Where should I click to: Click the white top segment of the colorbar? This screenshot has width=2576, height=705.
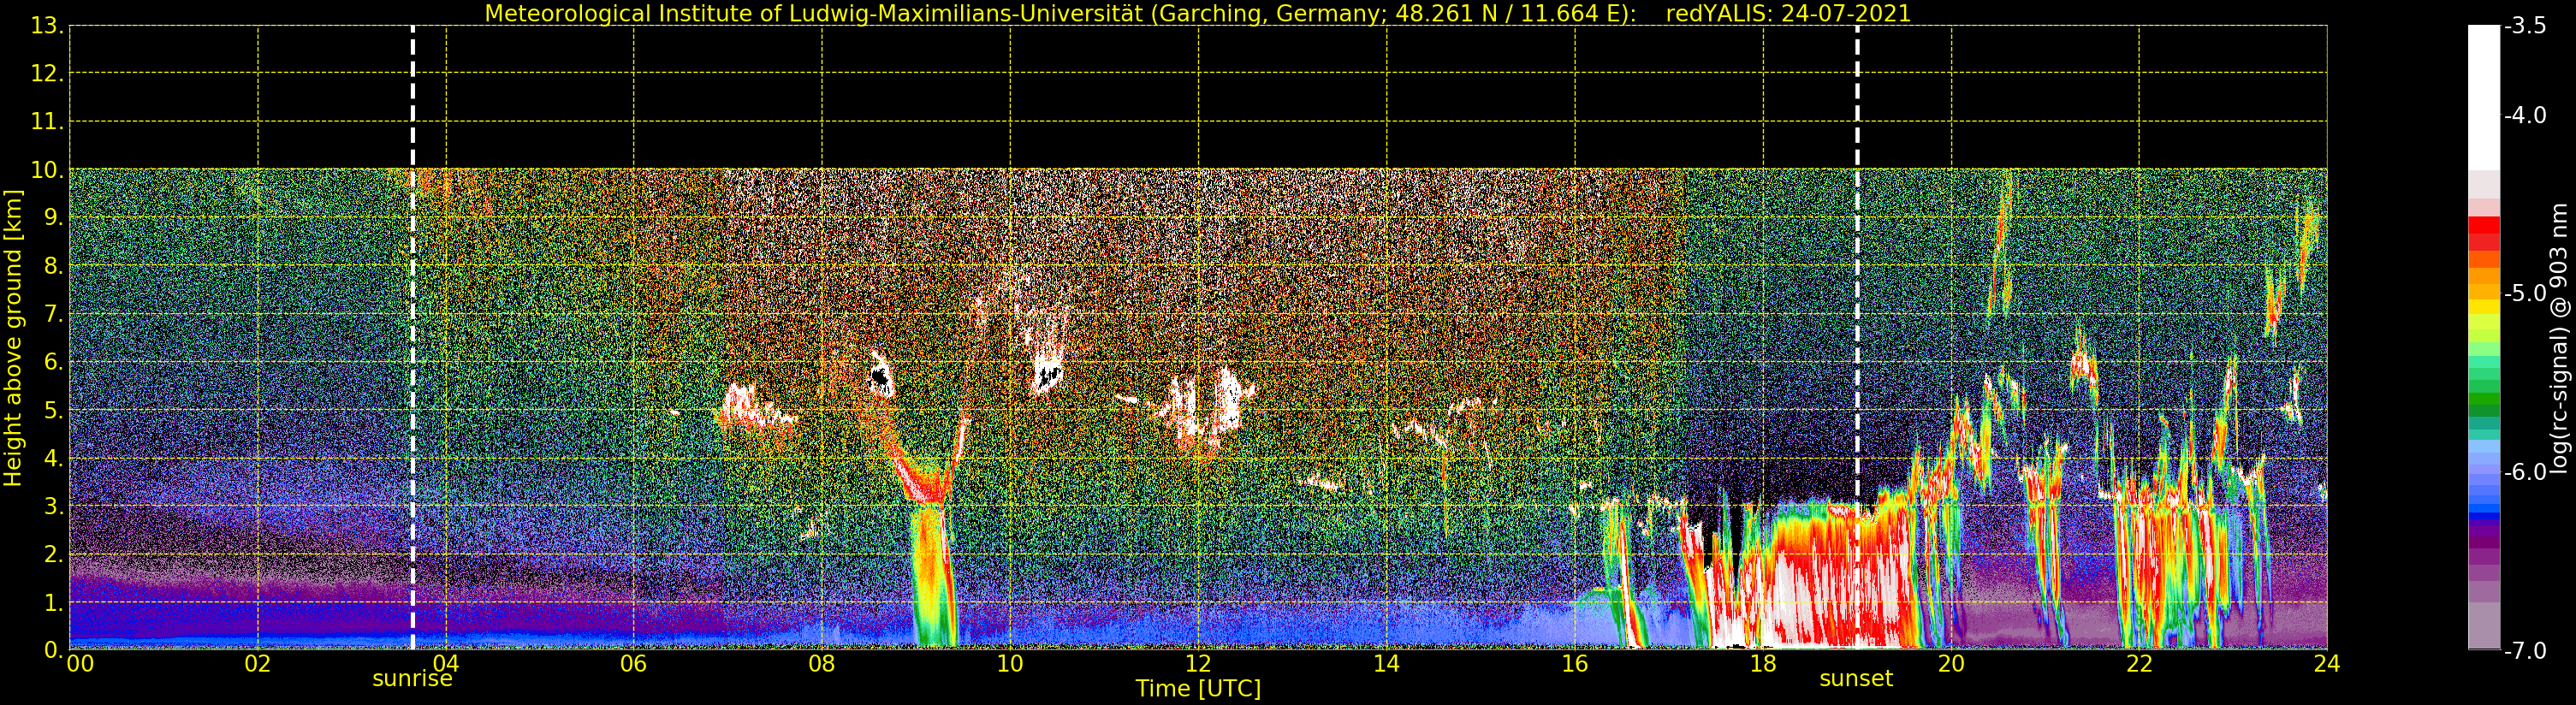click(x=2484, y=98)
